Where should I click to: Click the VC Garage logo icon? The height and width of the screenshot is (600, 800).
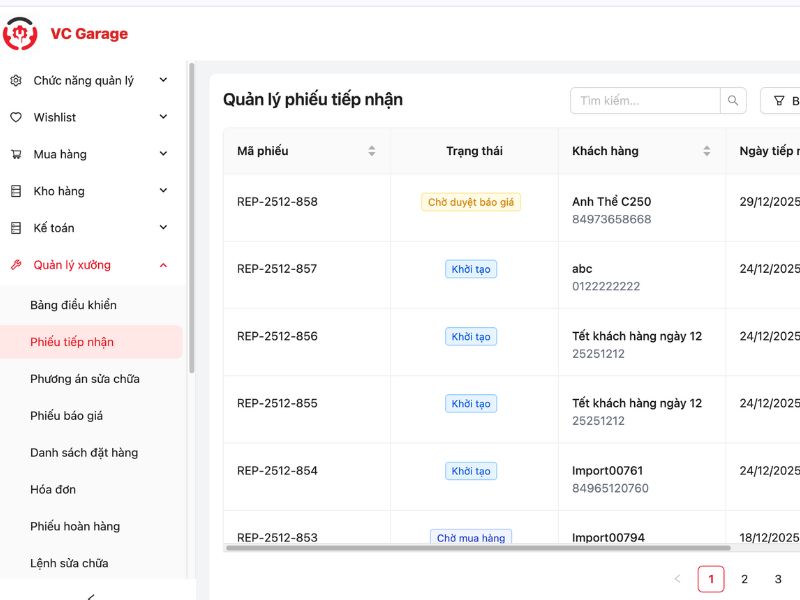point(20,34)
